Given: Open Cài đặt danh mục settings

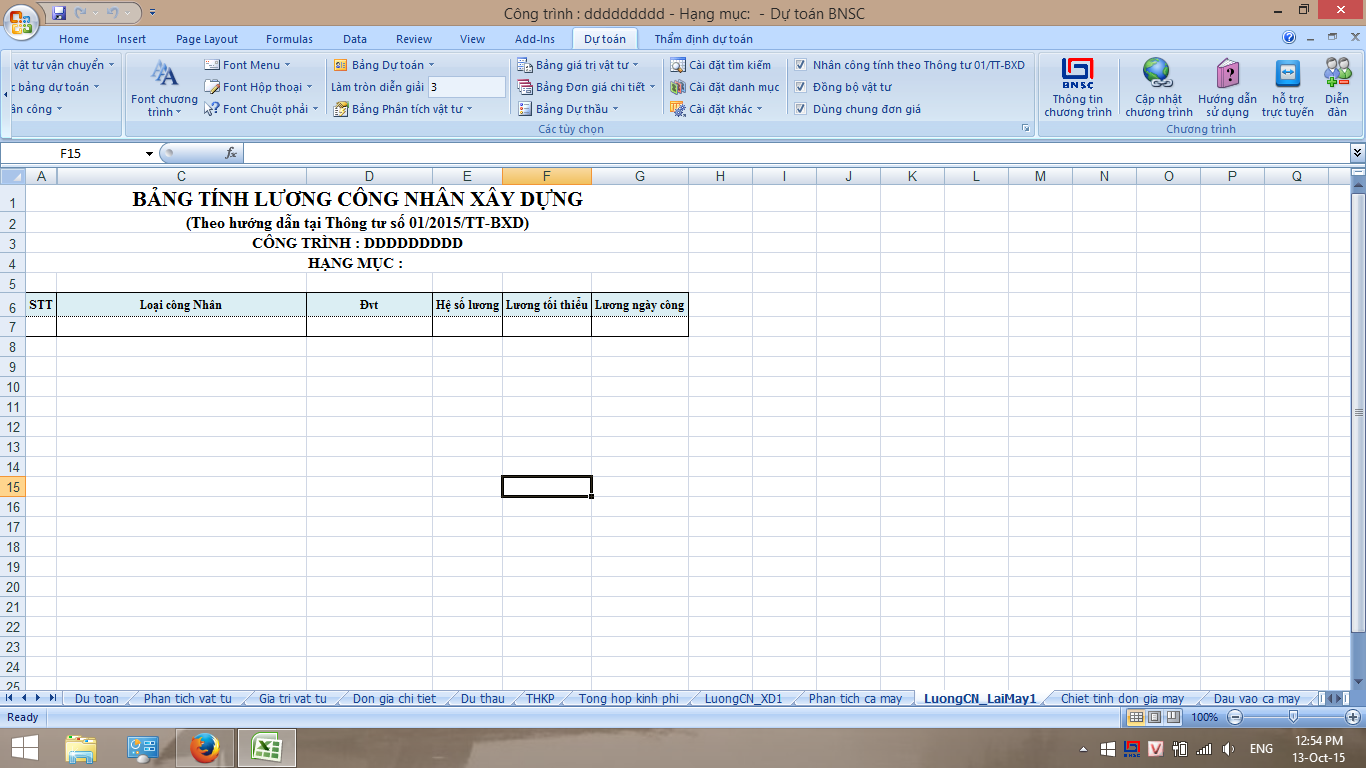Looking at the screenshot, I should coord(724,87).
